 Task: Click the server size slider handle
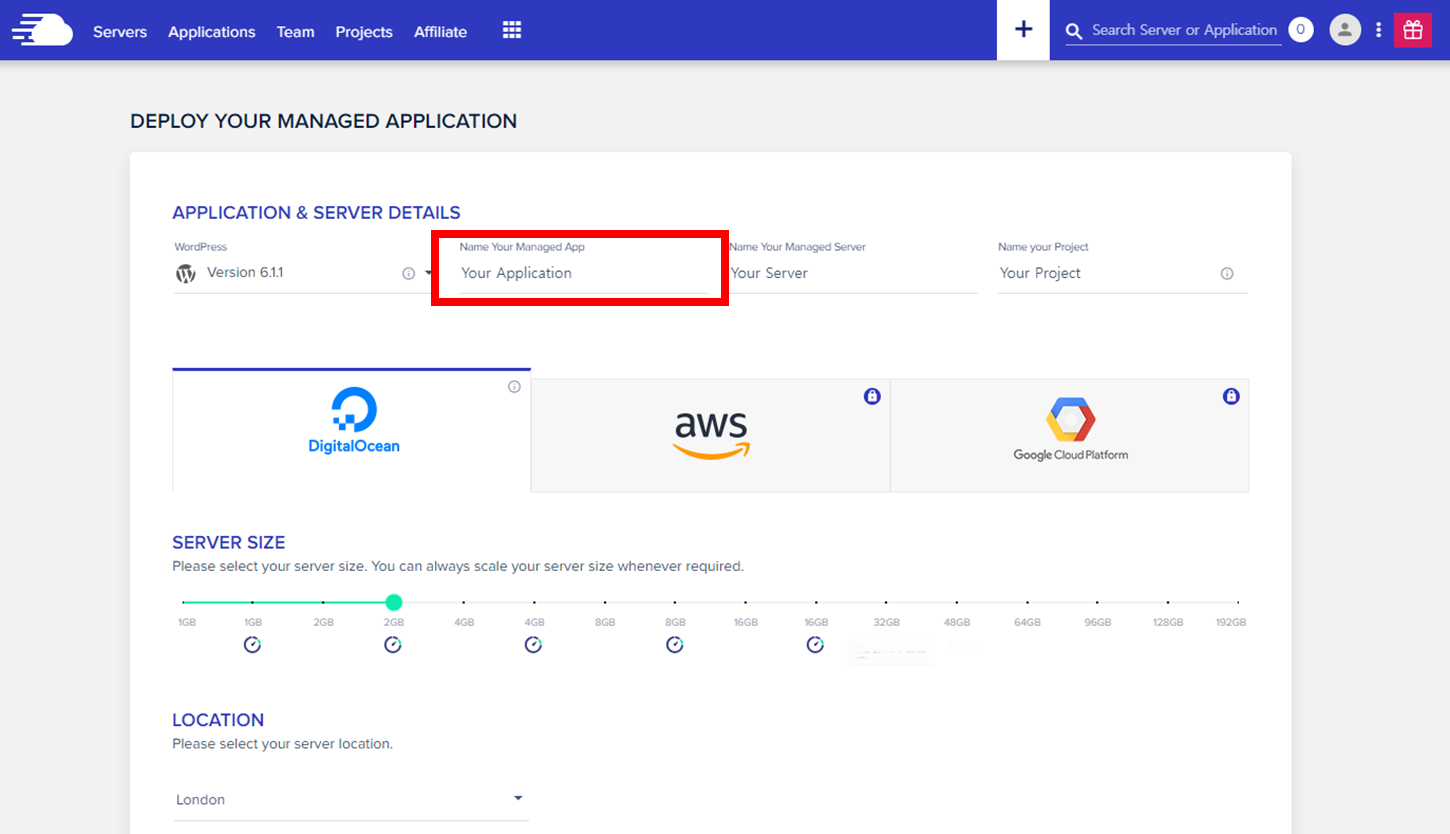tap(394, 602)
